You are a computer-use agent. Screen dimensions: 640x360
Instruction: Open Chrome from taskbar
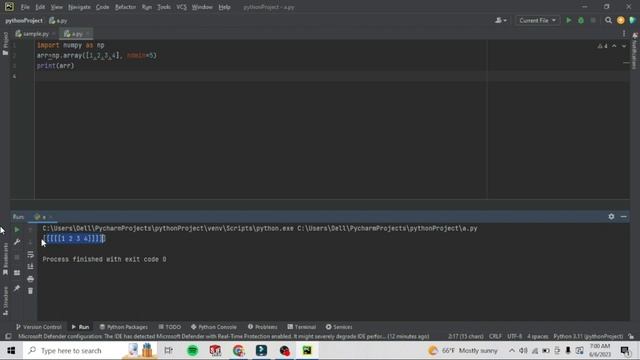coord(238,351)
